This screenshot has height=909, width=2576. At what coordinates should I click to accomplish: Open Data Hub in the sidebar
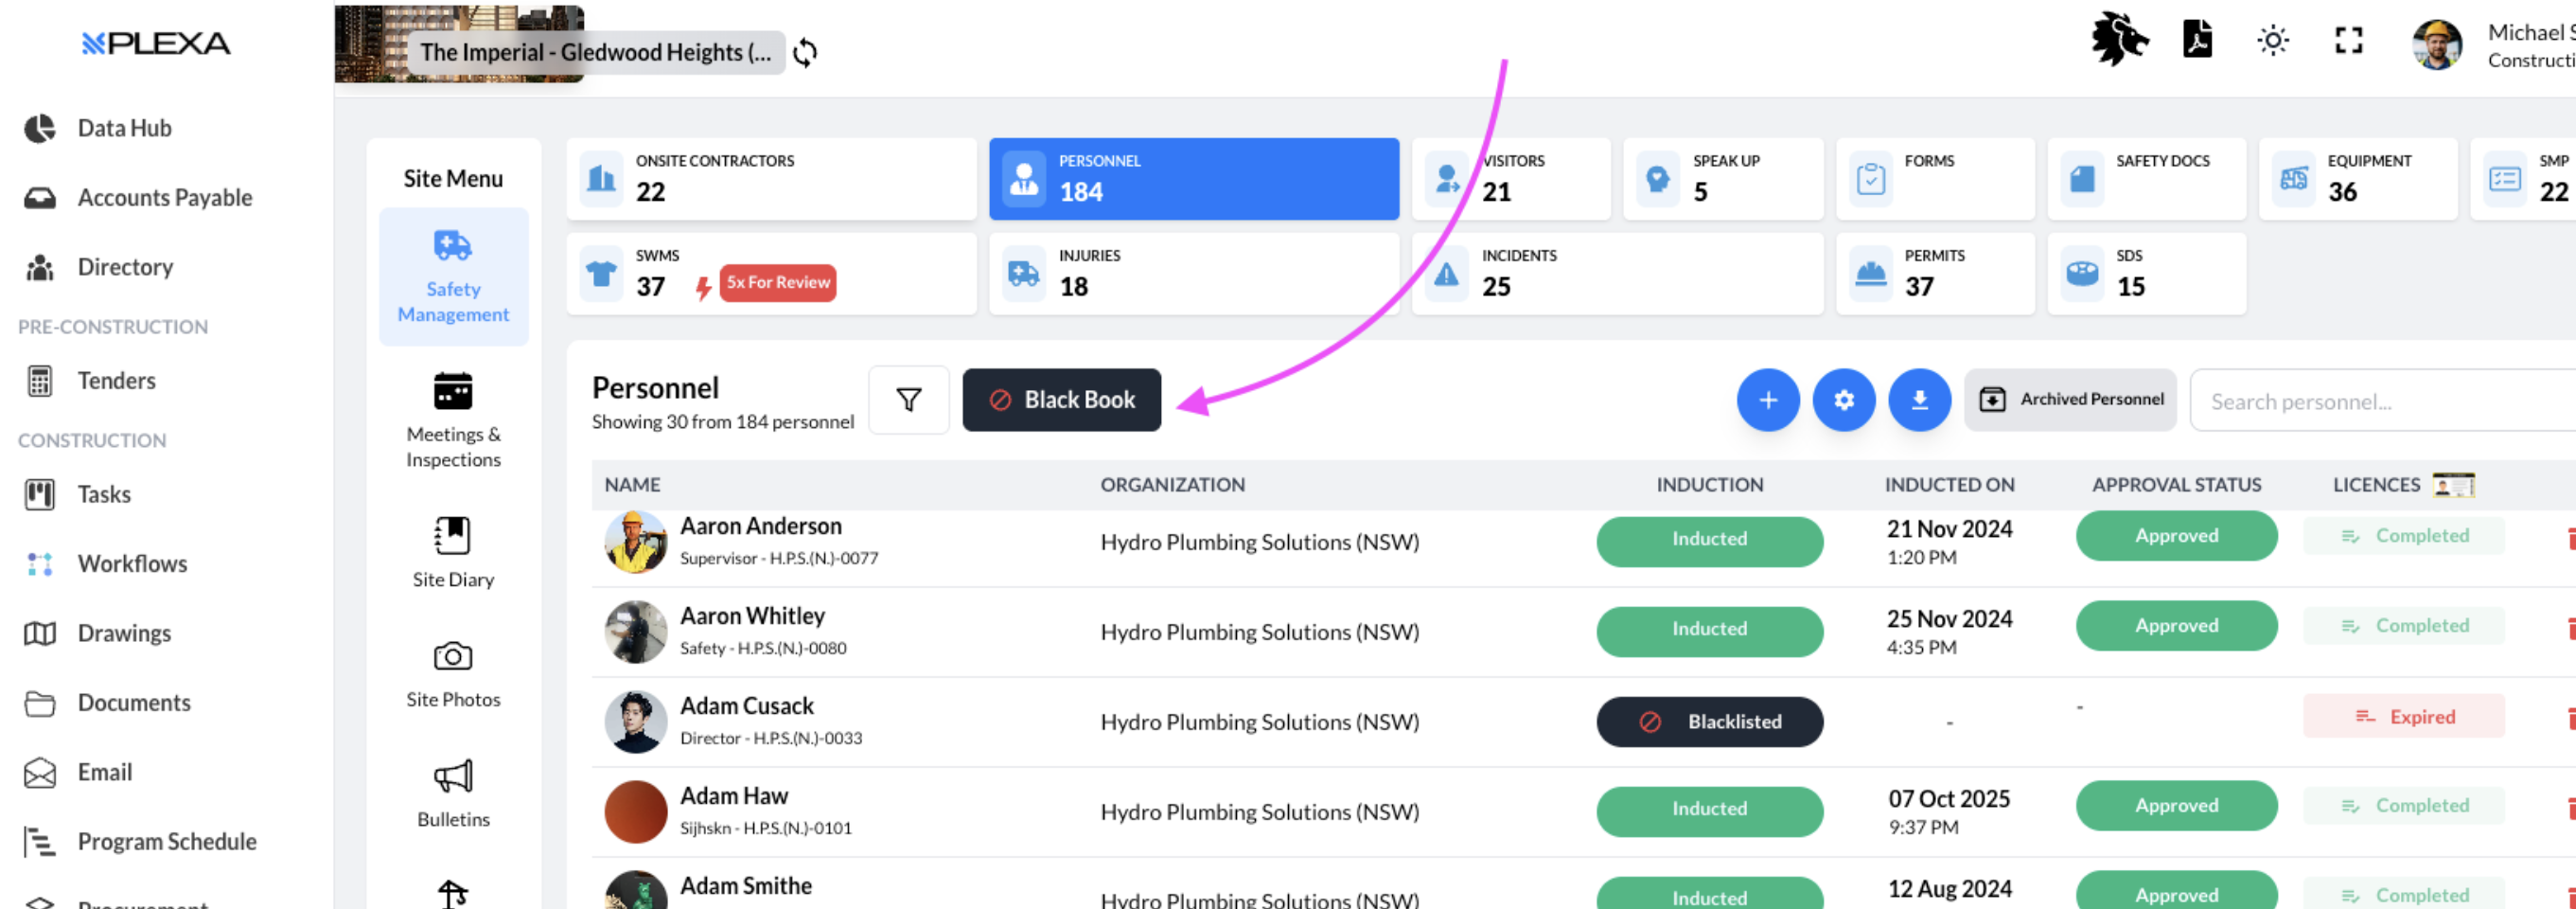click(124, 128)
